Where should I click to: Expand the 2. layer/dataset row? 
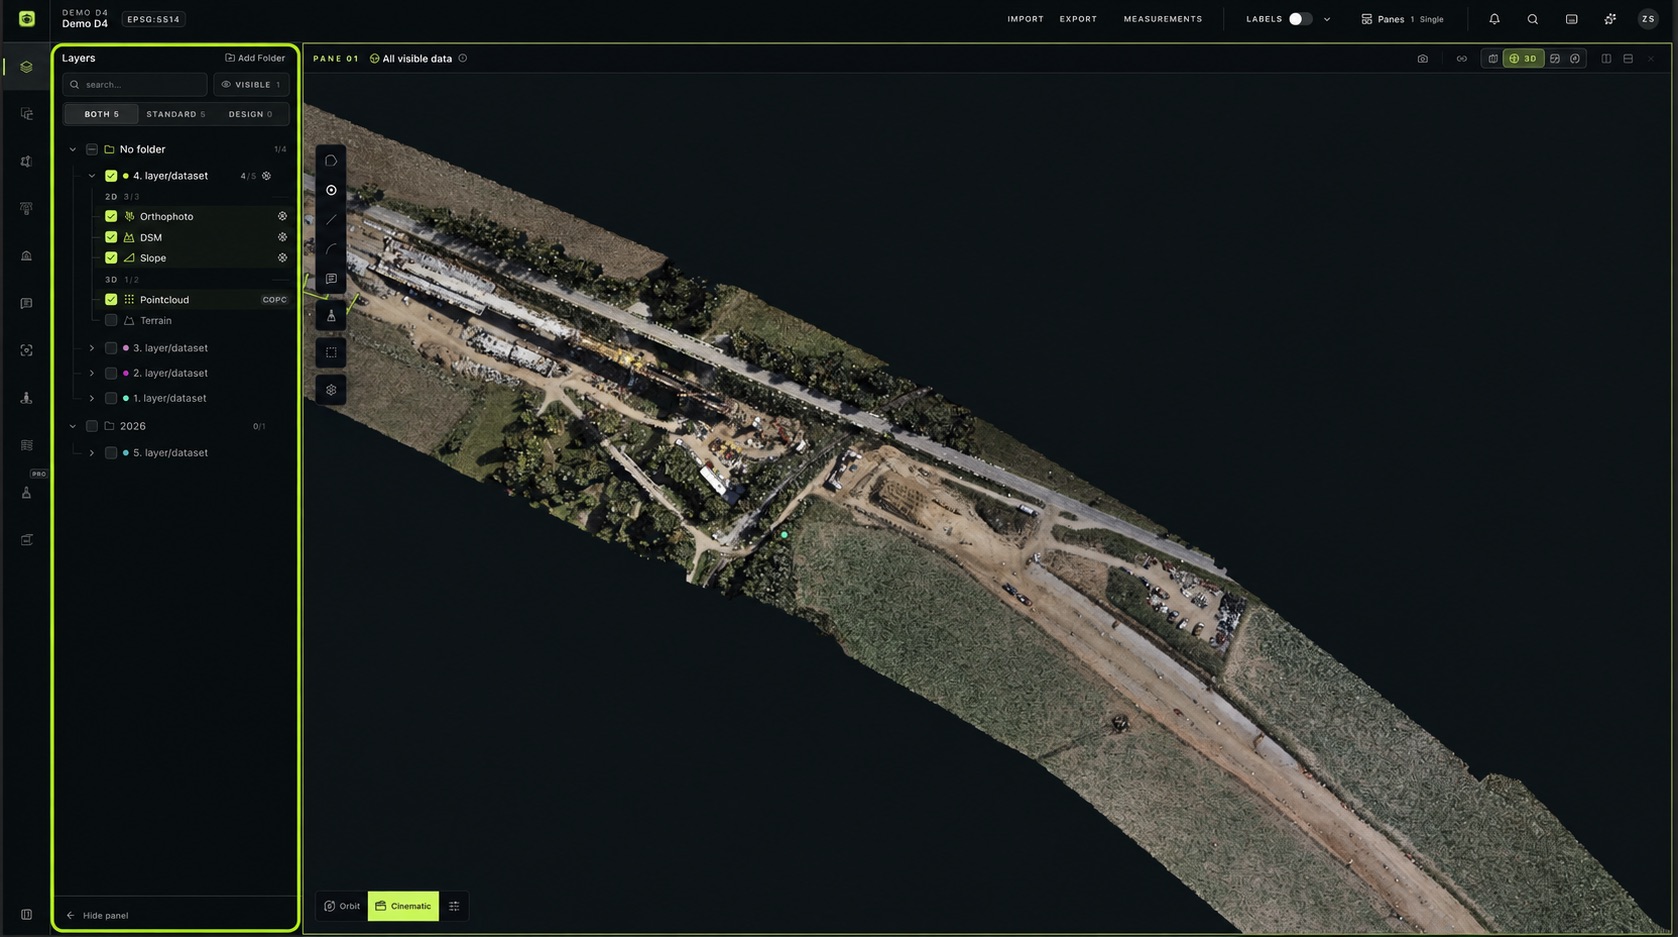[92, 373]
